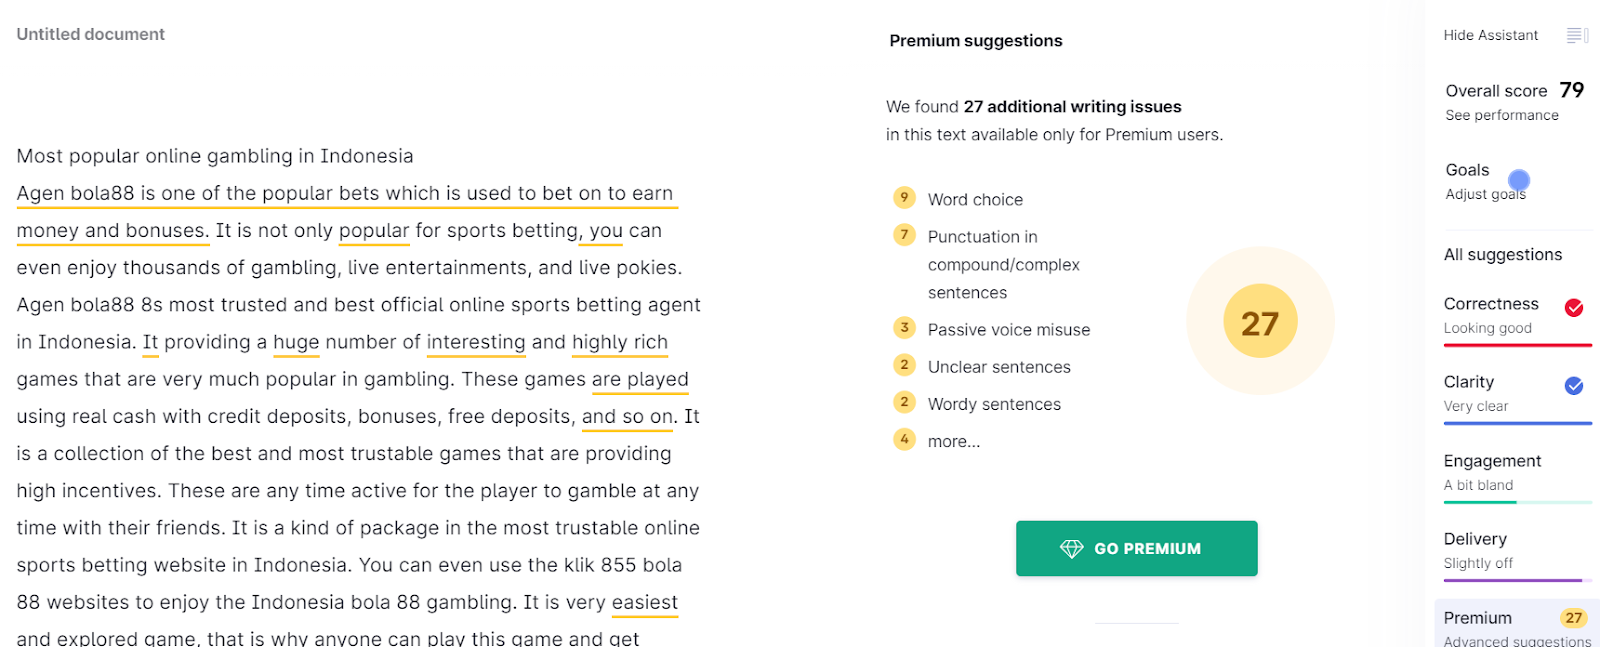Click the Hide Assistant panel icon

[x=1577, y=36]
